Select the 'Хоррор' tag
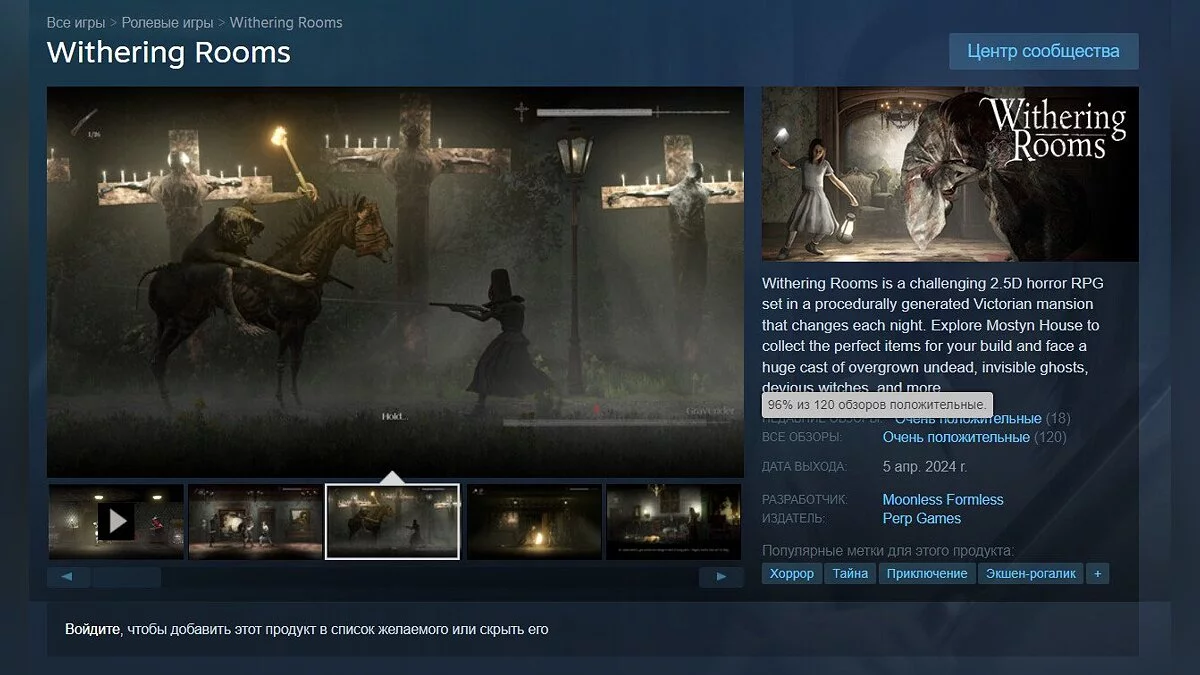Viewport: 1200px width, 675px height. (x=792, y=573)
